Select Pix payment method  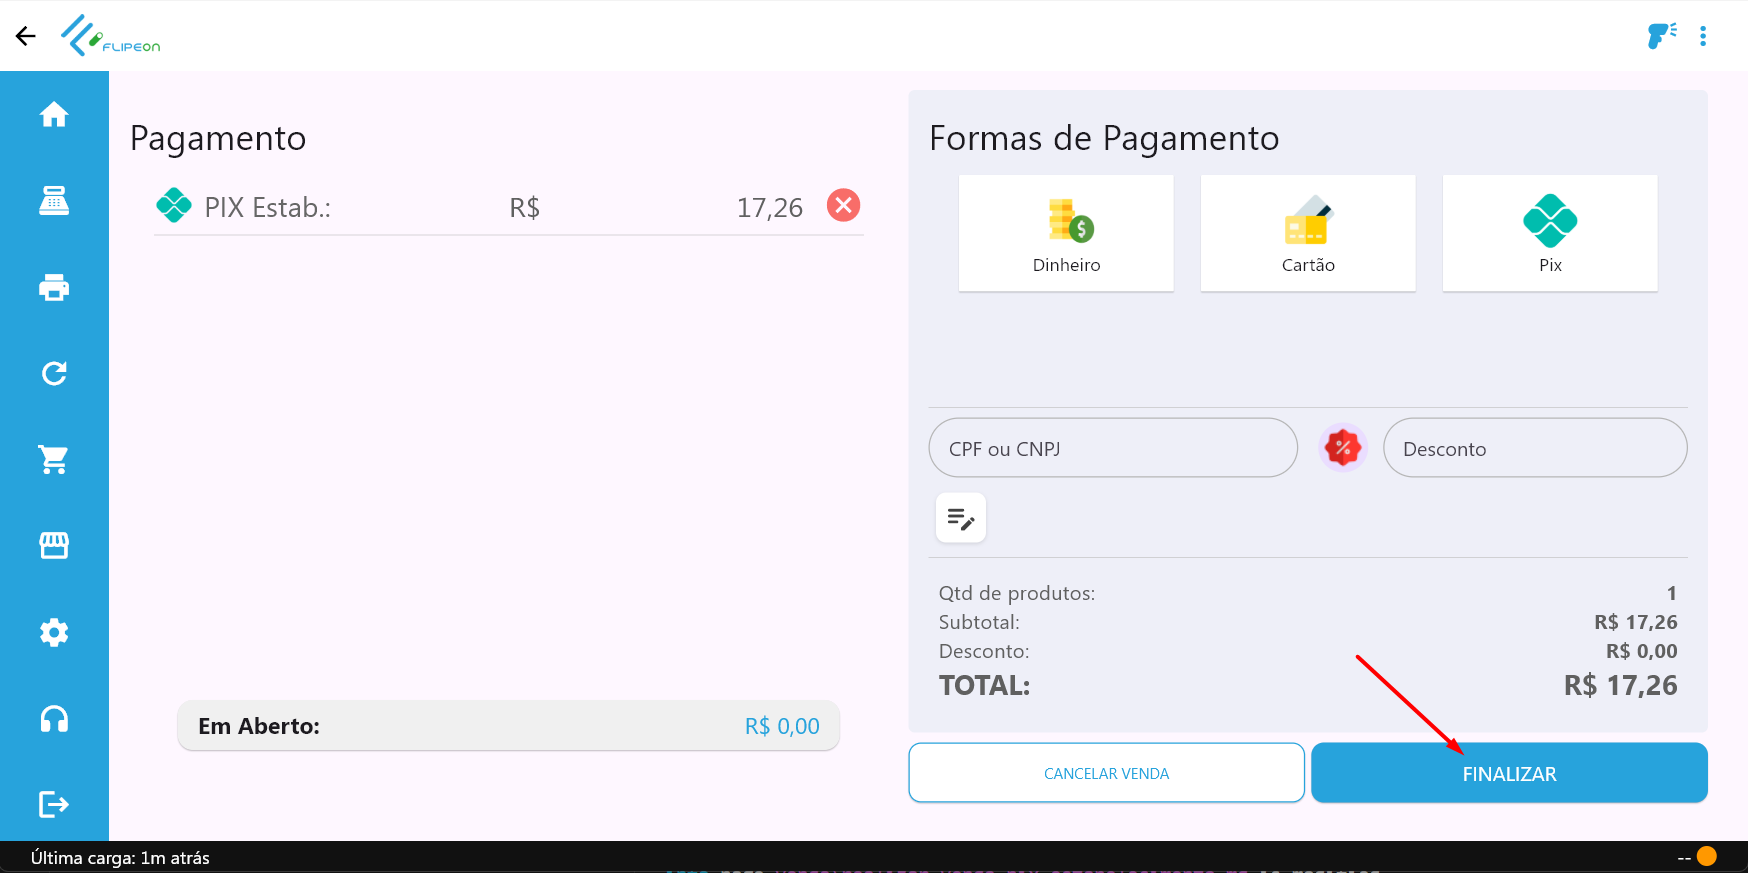(x=1550, y=233)
